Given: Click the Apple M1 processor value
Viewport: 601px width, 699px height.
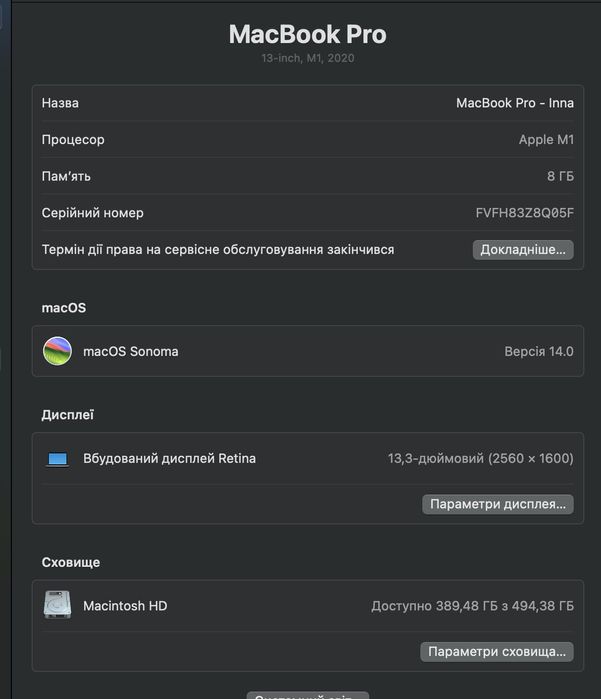Looking at the screenshot, I should 546,140.
